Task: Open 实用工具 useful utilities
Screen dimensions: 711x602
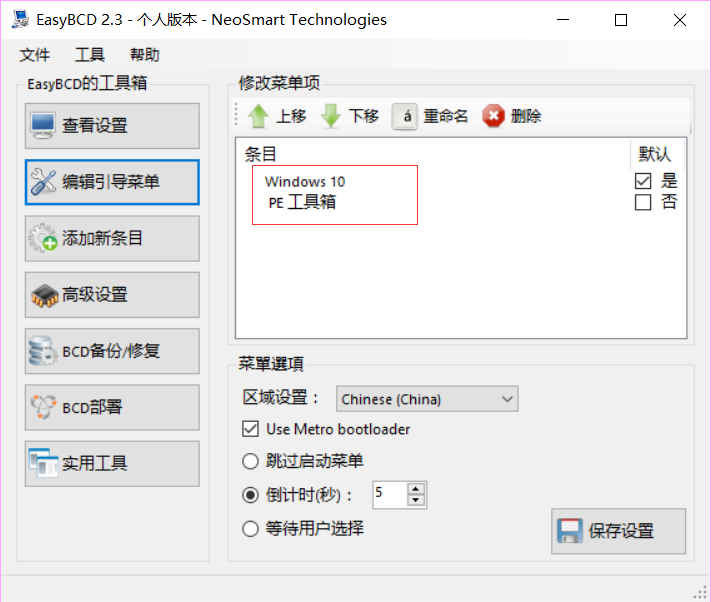Action: pyautogui.click(x=112, y=463)
